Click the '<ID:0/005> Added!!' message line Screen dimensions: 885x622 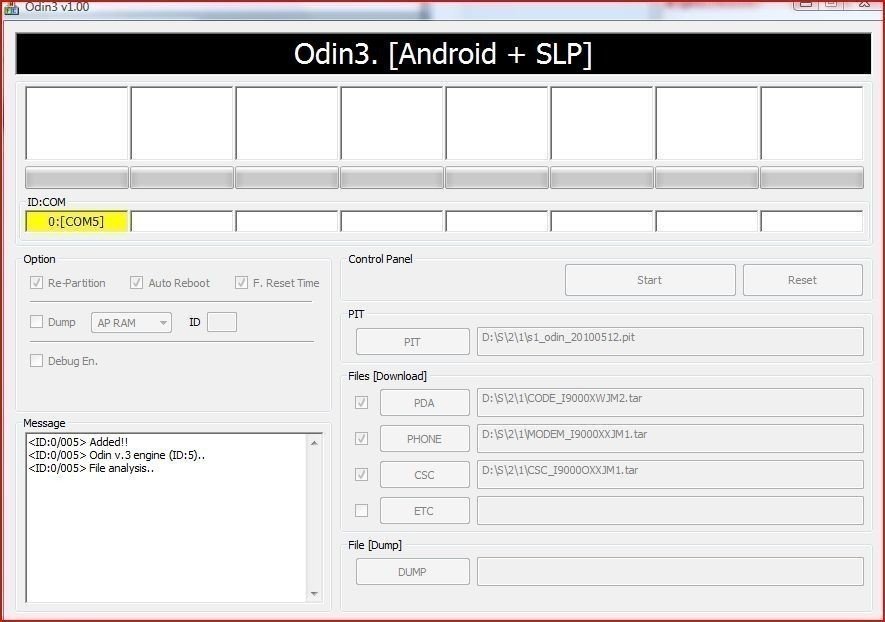[78, 442]
